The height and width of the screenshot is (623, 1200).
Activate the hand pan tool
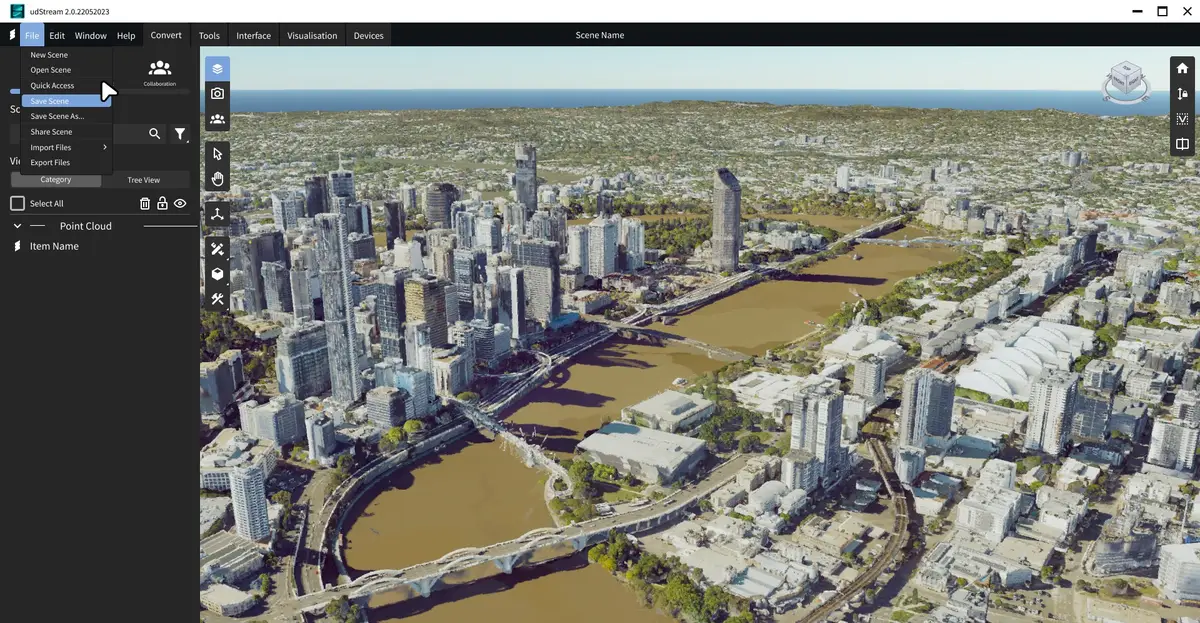217,180
